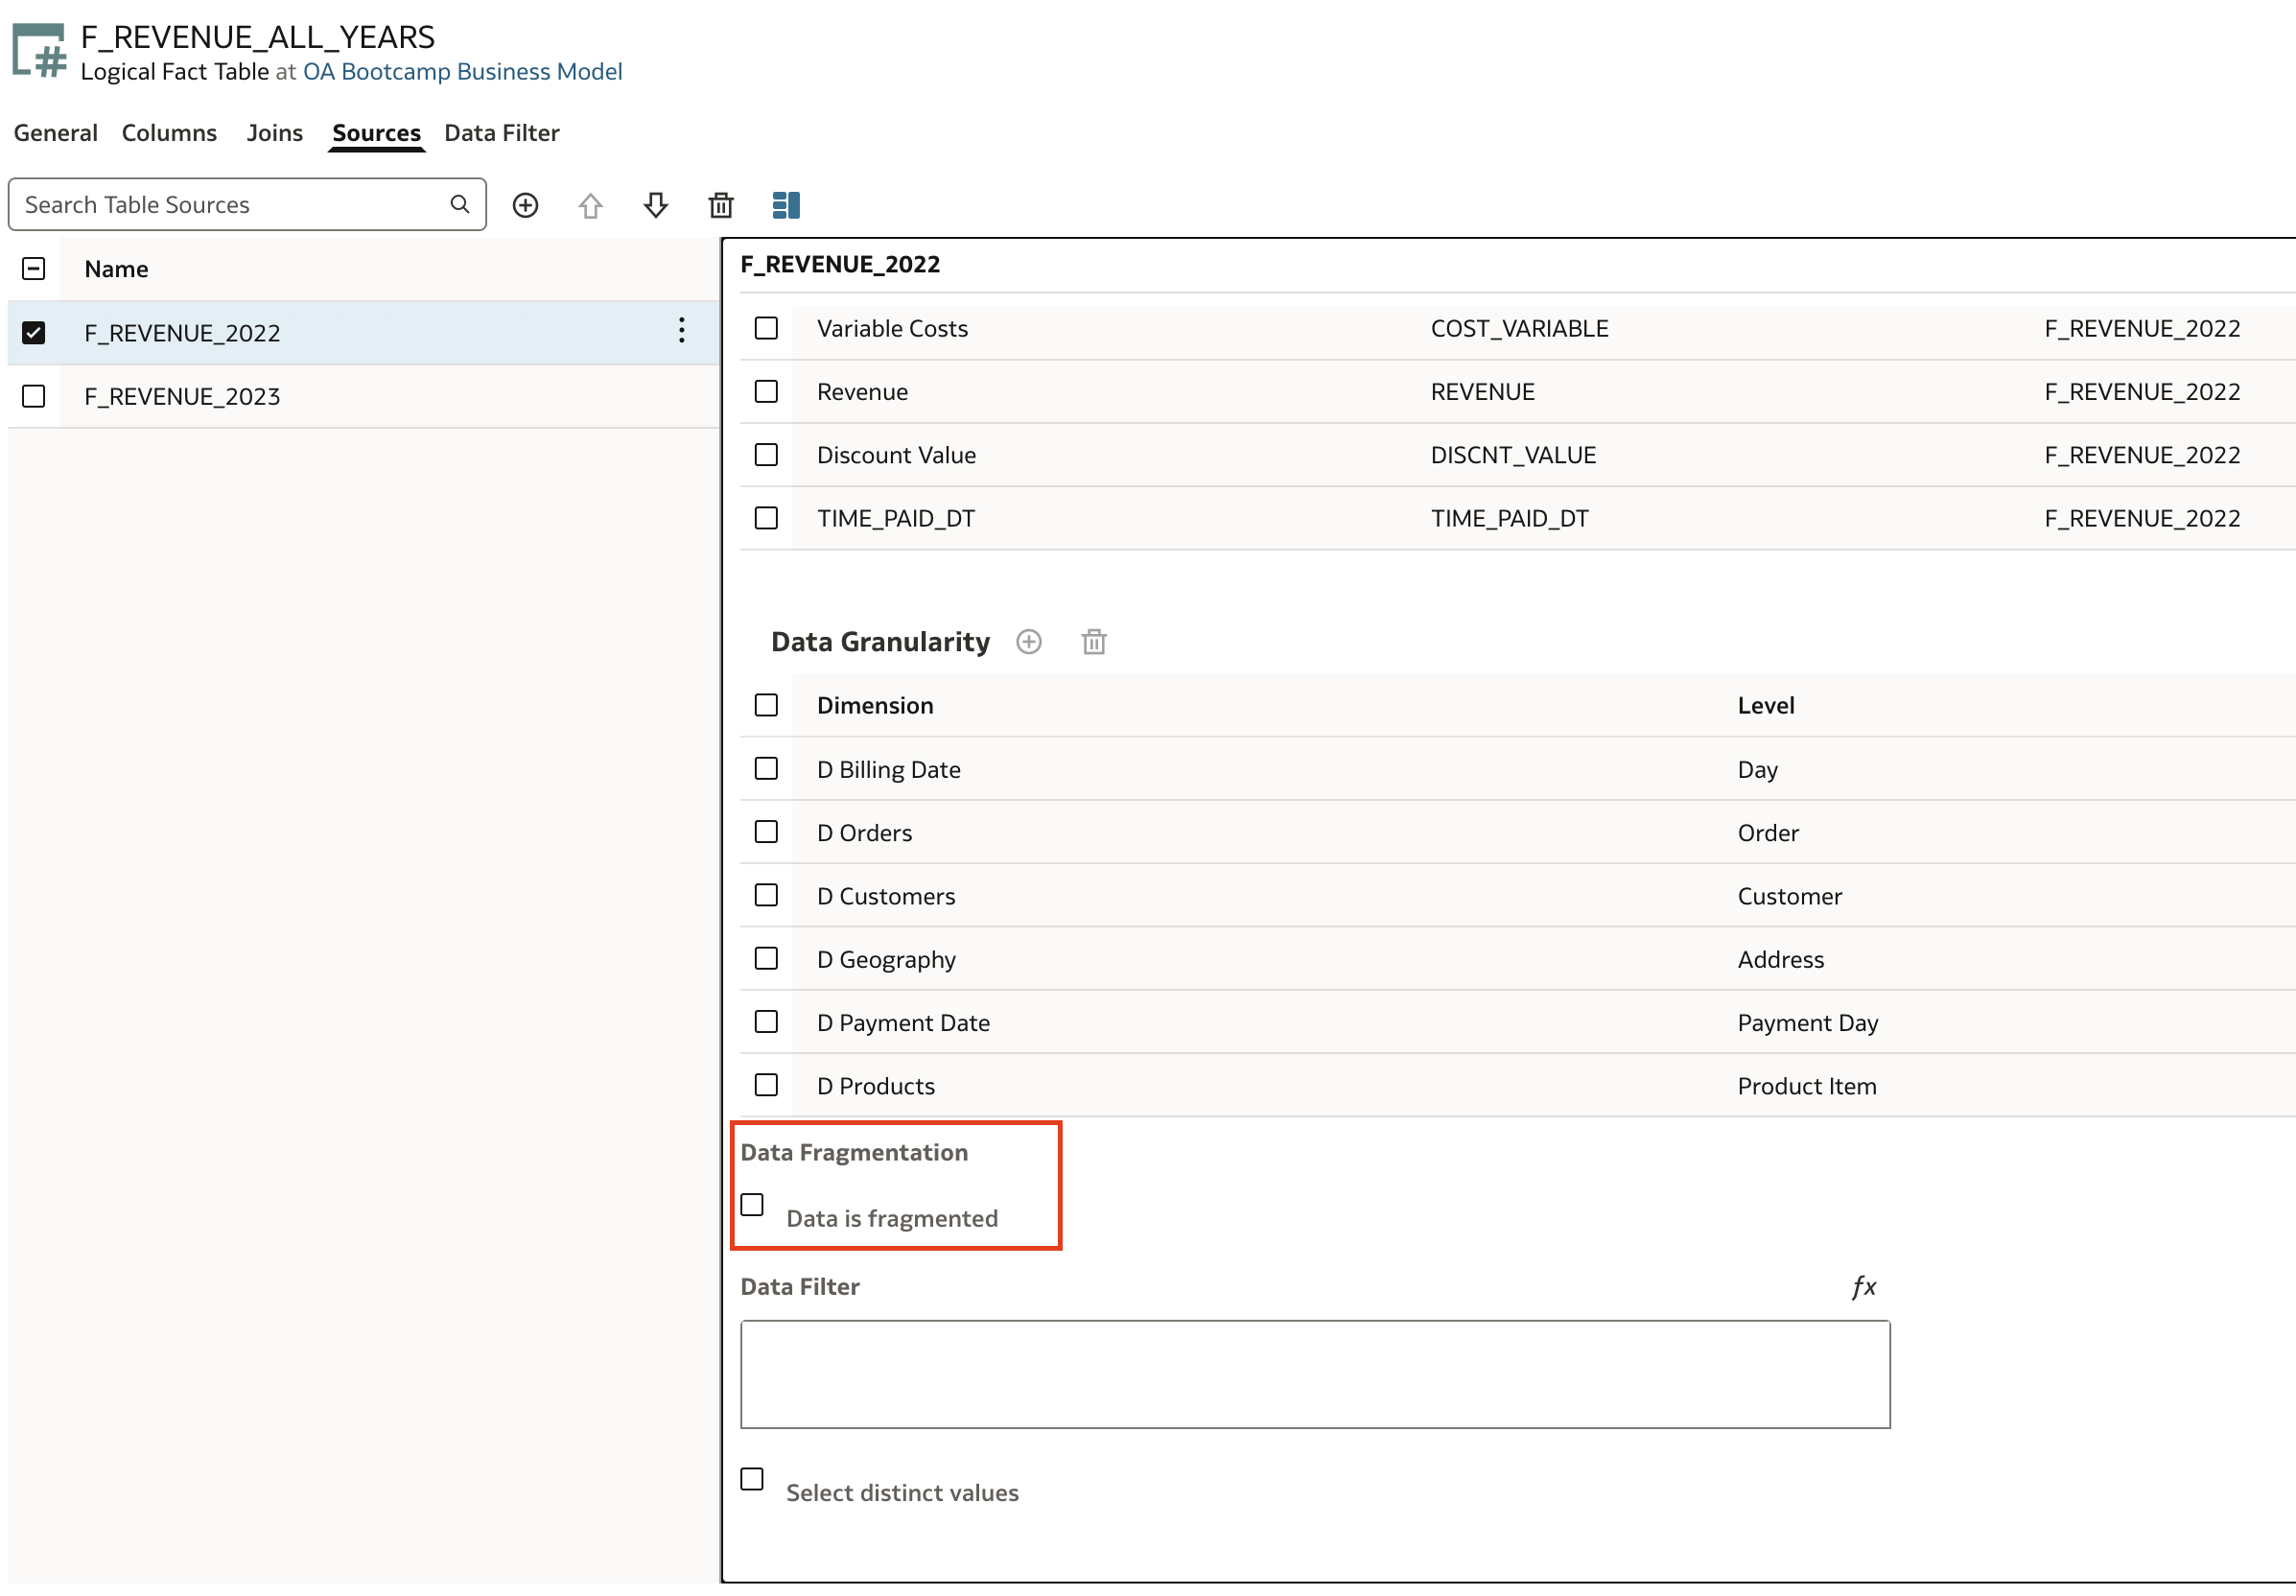Screen dimensions: 2296x1596
Task: Select the F_REVENUE_2022 source name in list
Action: click(x=182, y=332)
